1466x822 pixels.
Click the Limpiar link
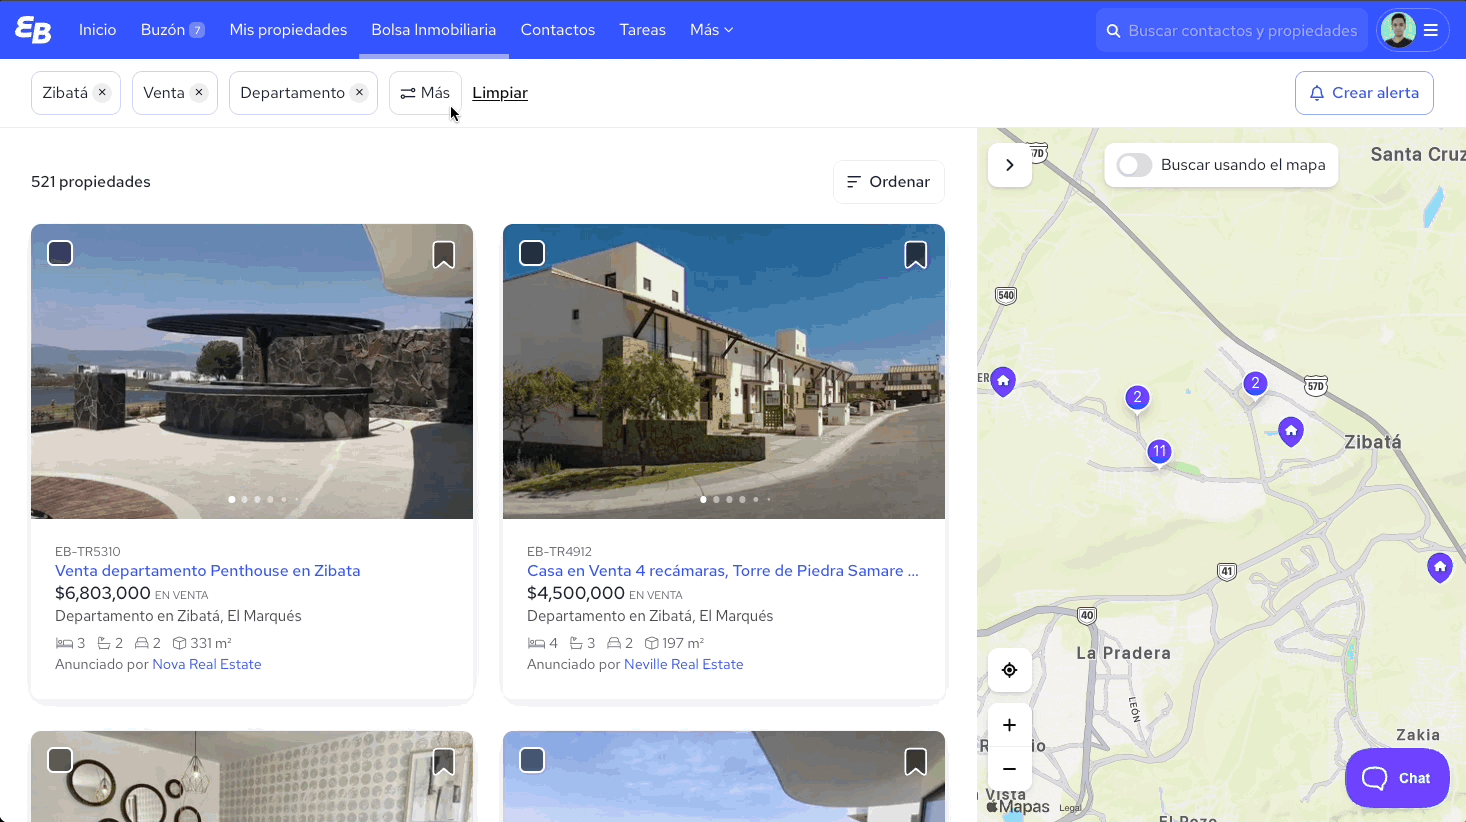[x=500, y=93]
